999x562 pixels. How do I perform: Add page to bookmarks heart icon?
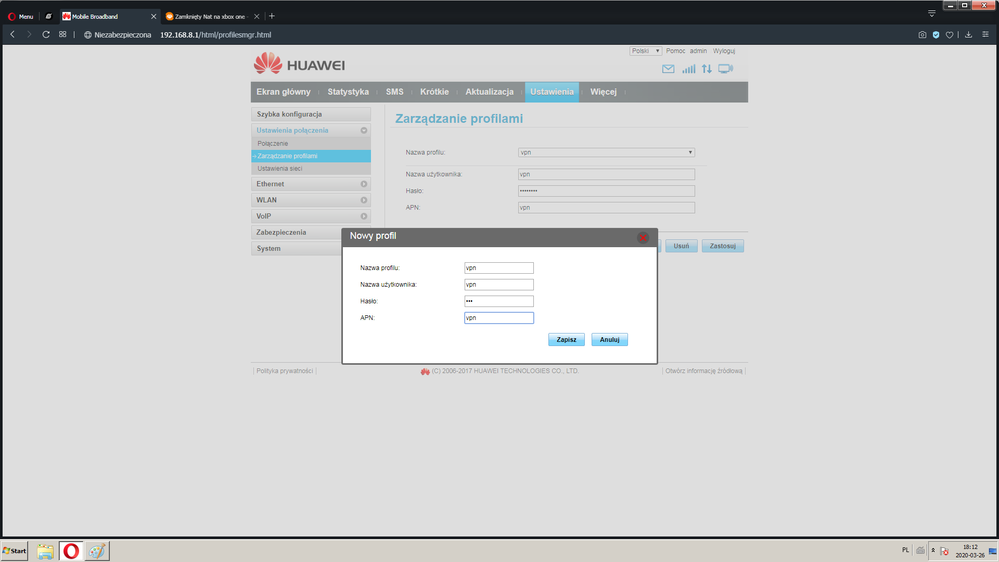pyautogui.click(x=950, y=34)
